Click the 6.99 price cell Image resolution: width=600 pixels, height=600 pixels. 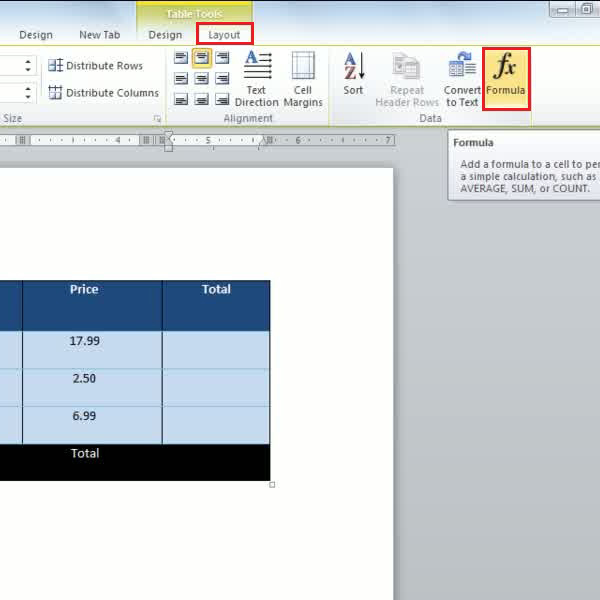[x=92, y=425]
